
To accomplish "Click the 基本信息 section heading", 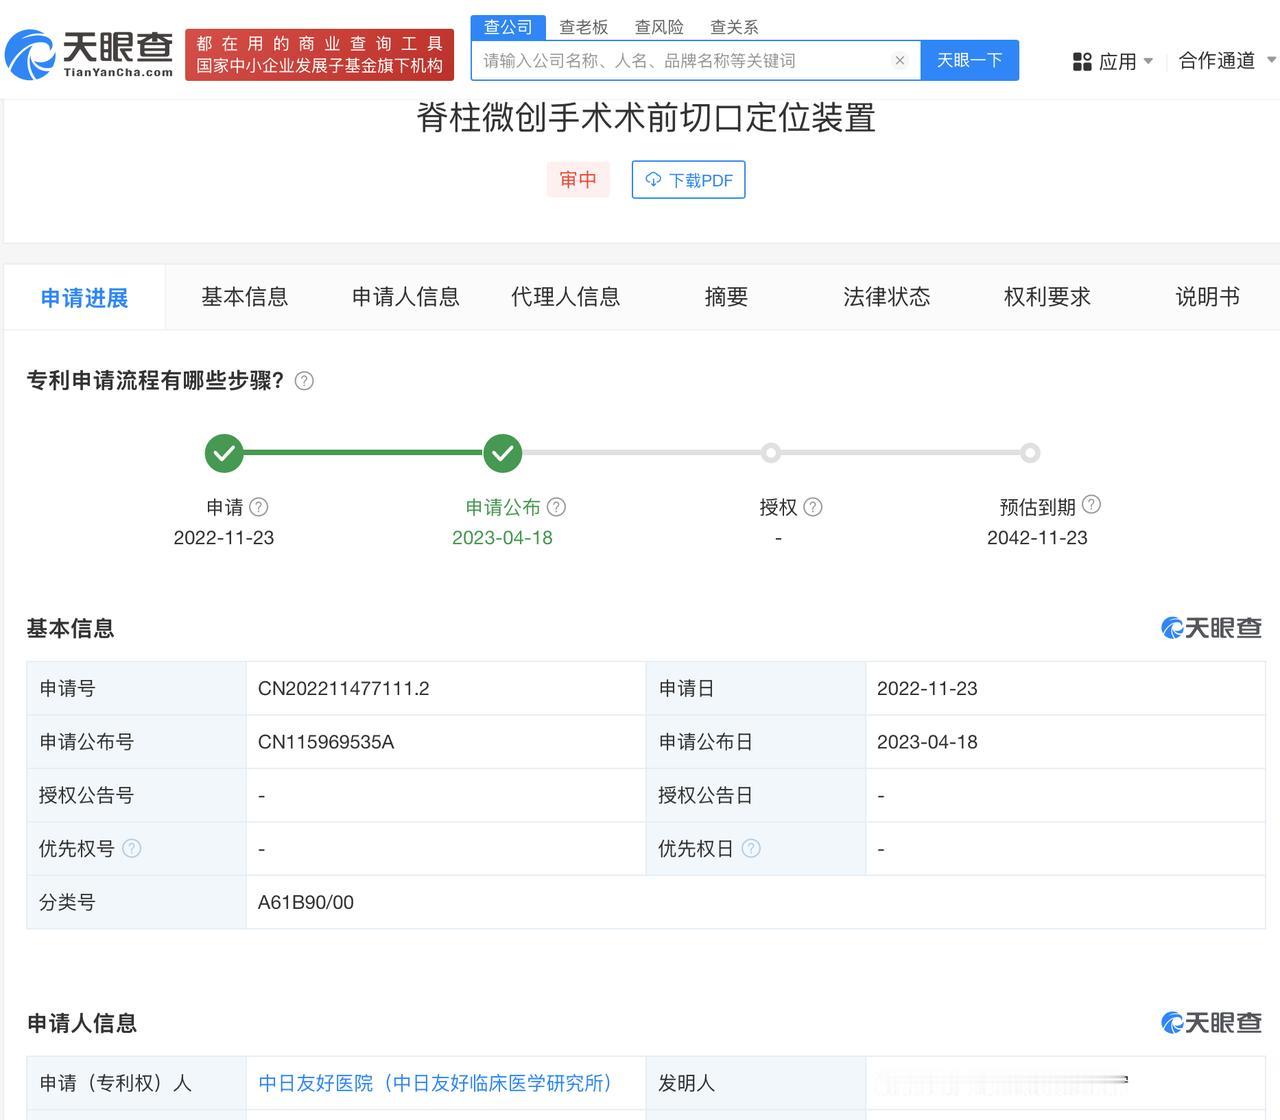I will pos(70,628).
